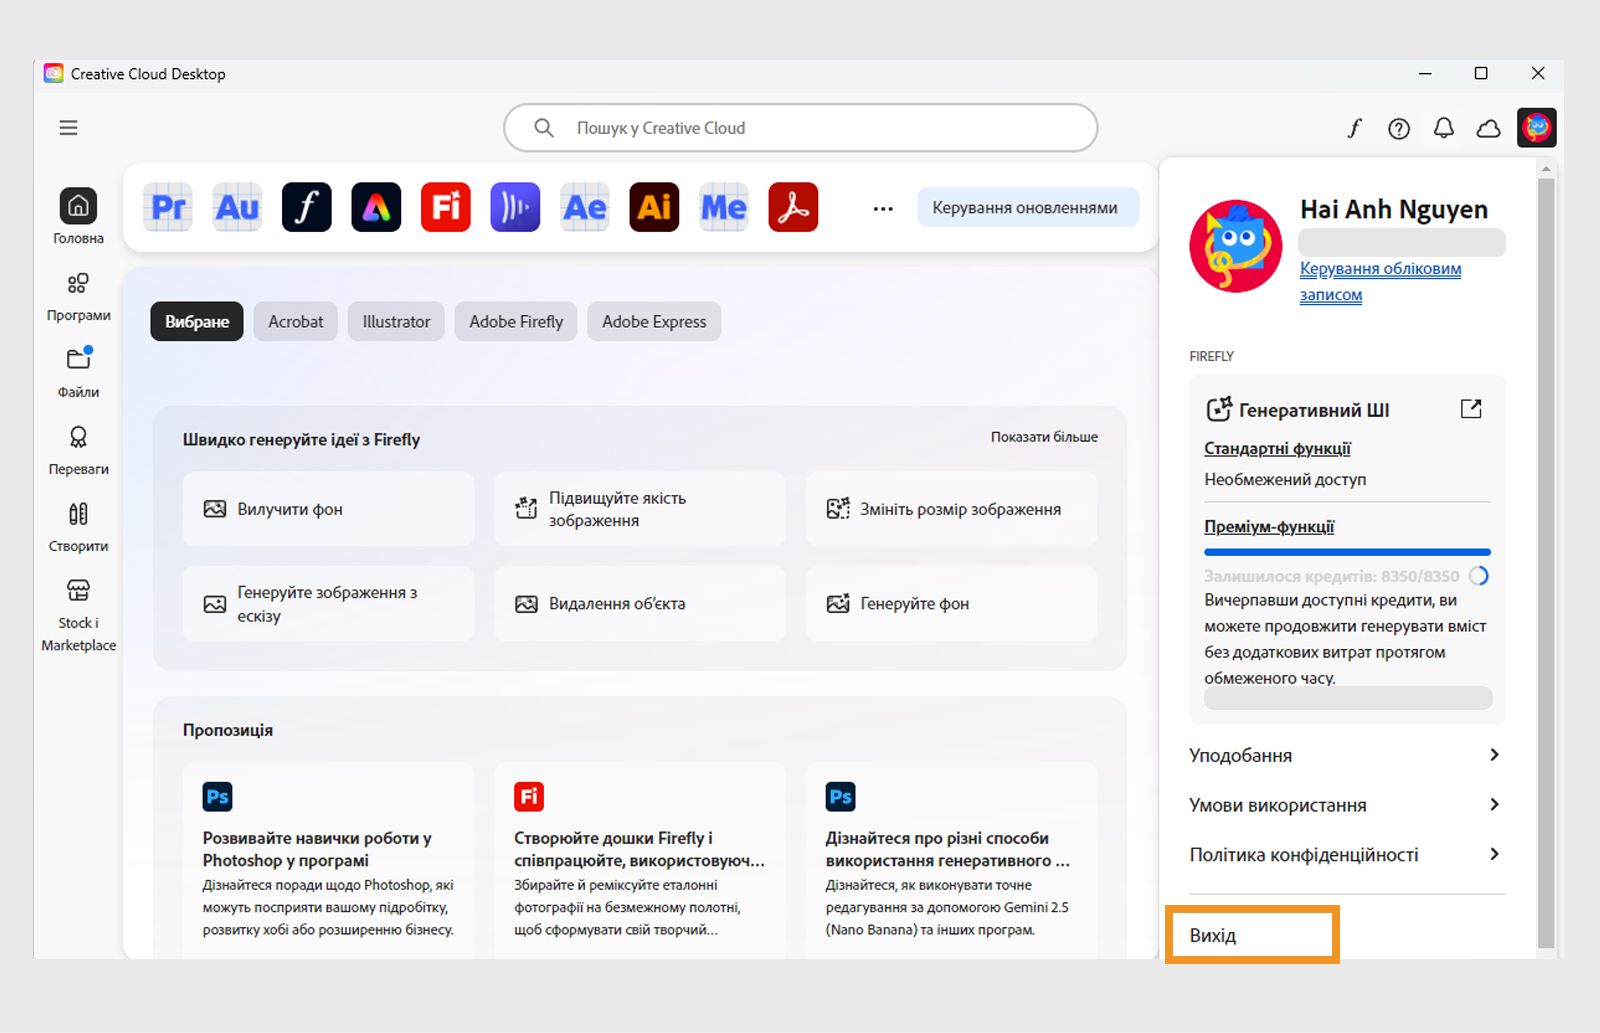This screenshot has width=1600, height=1033.
Task: Click the search field Пошук у Creative Cloud
Action: click(800, 128)
